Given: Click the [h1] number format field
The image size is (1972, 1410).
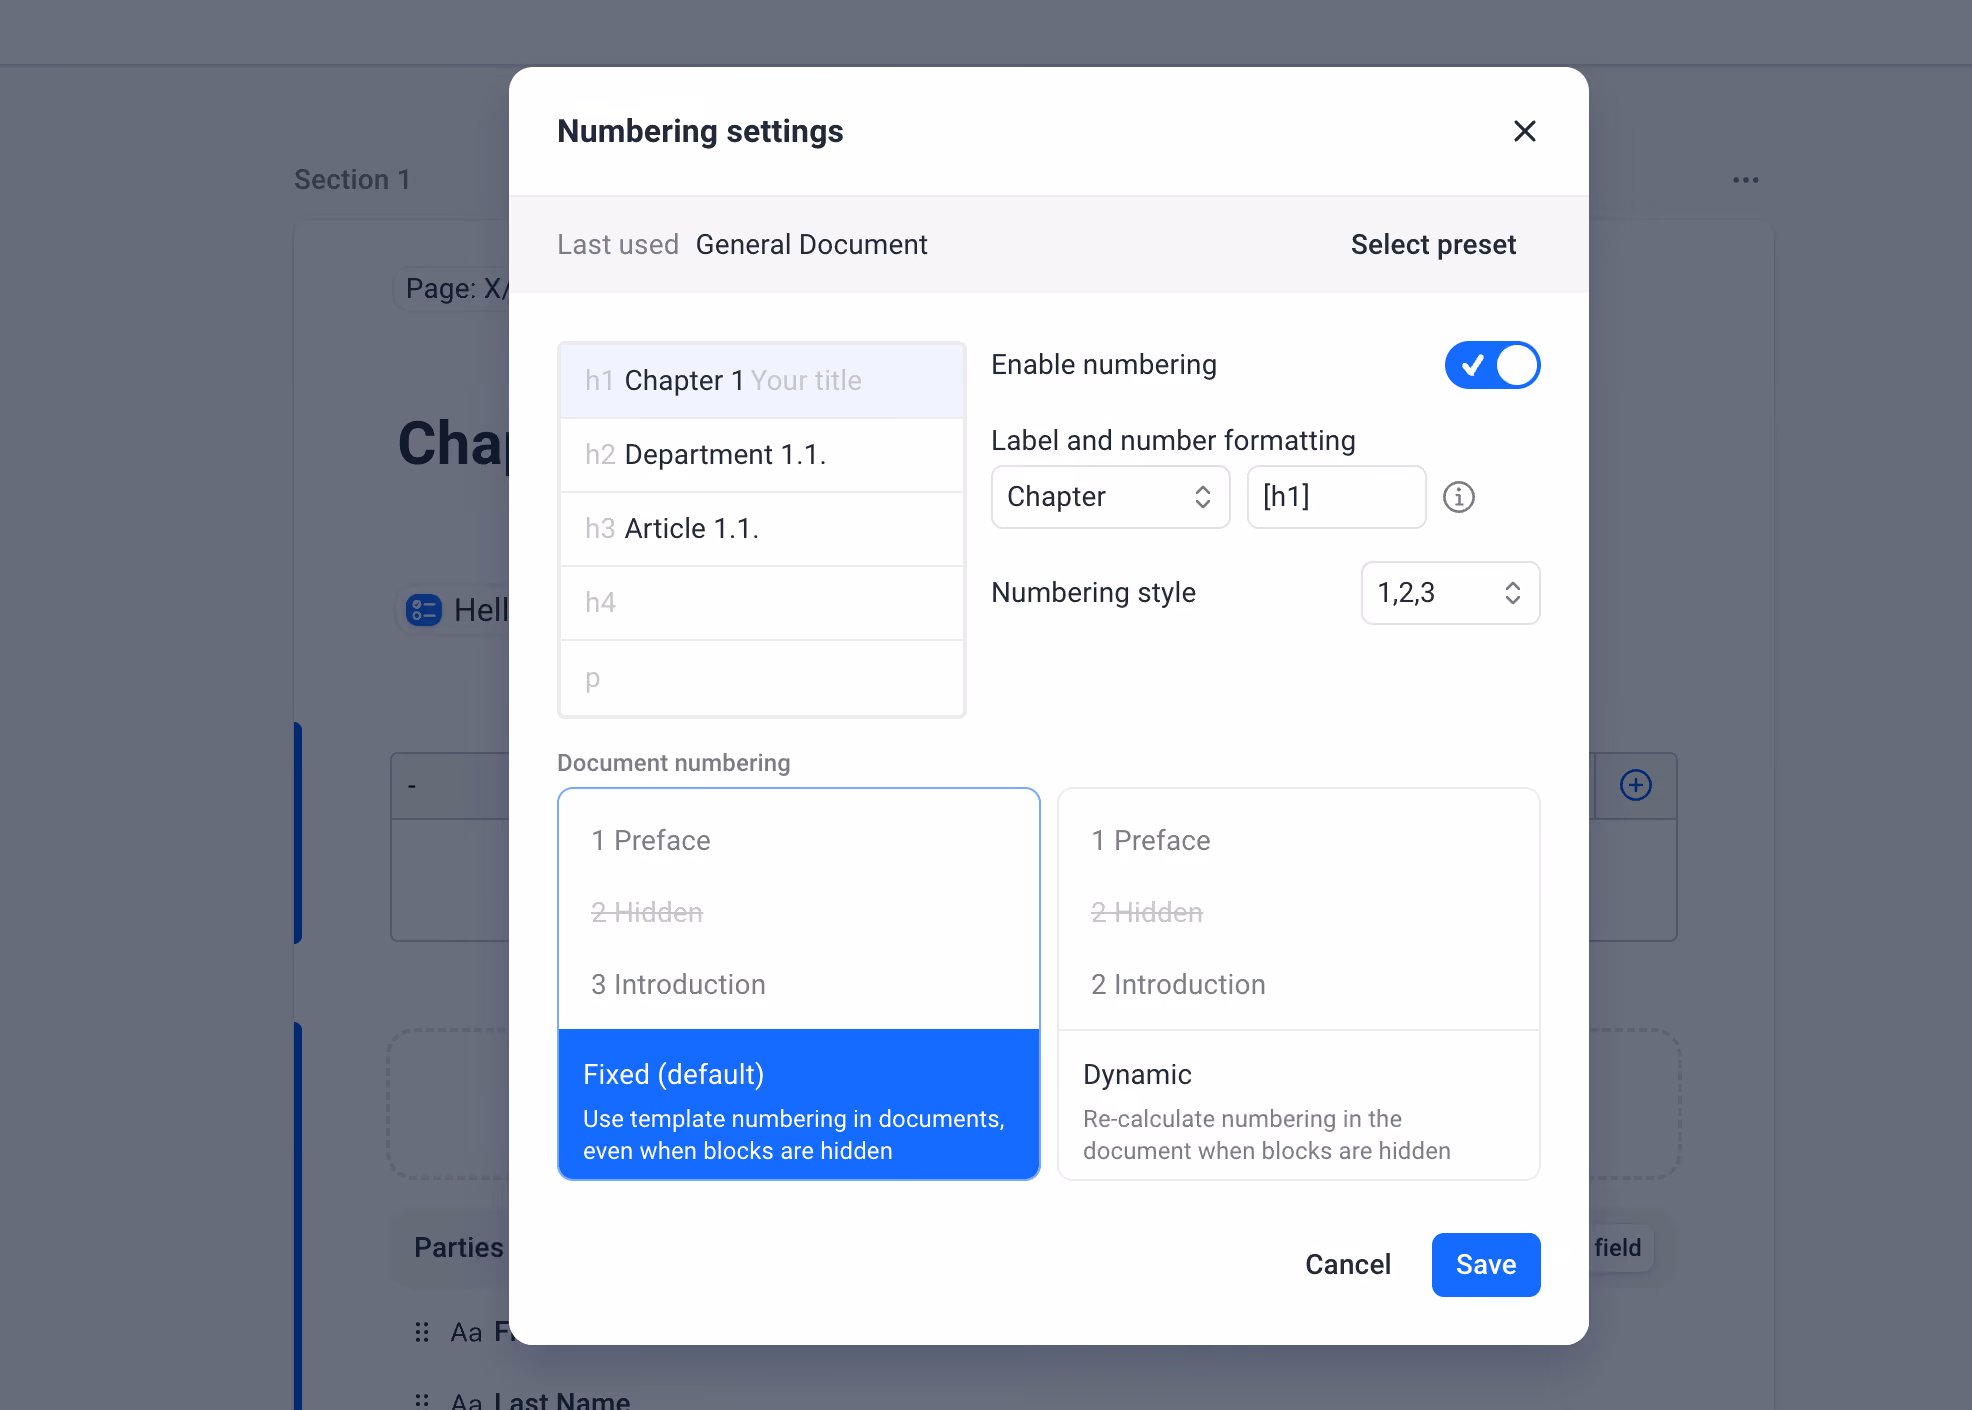Looking at the screenshot, I should 1336,497.
